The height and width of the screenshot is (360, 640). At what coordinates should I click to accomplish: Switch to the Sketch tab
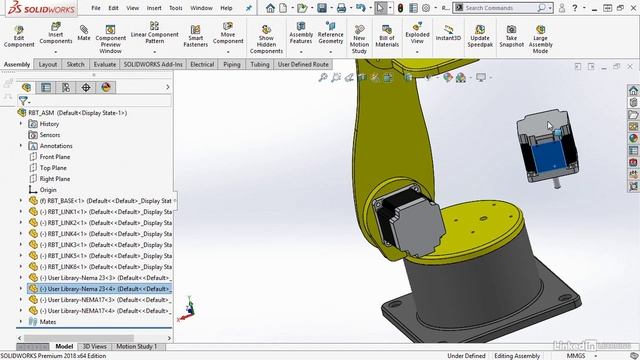[x=76, y=64]
